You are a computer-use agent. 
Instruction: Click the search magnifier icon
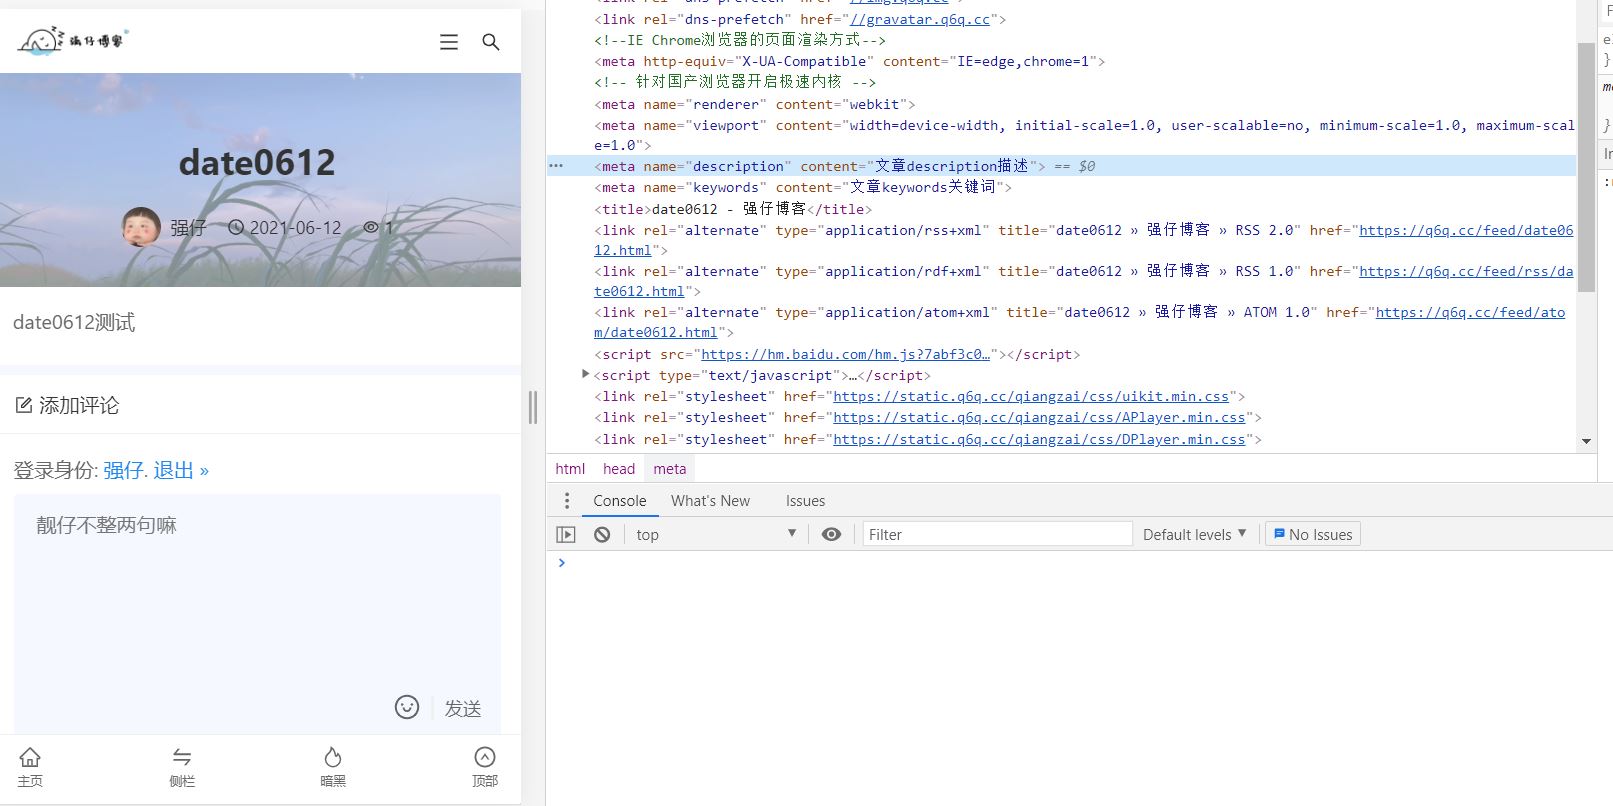point(490,42)
